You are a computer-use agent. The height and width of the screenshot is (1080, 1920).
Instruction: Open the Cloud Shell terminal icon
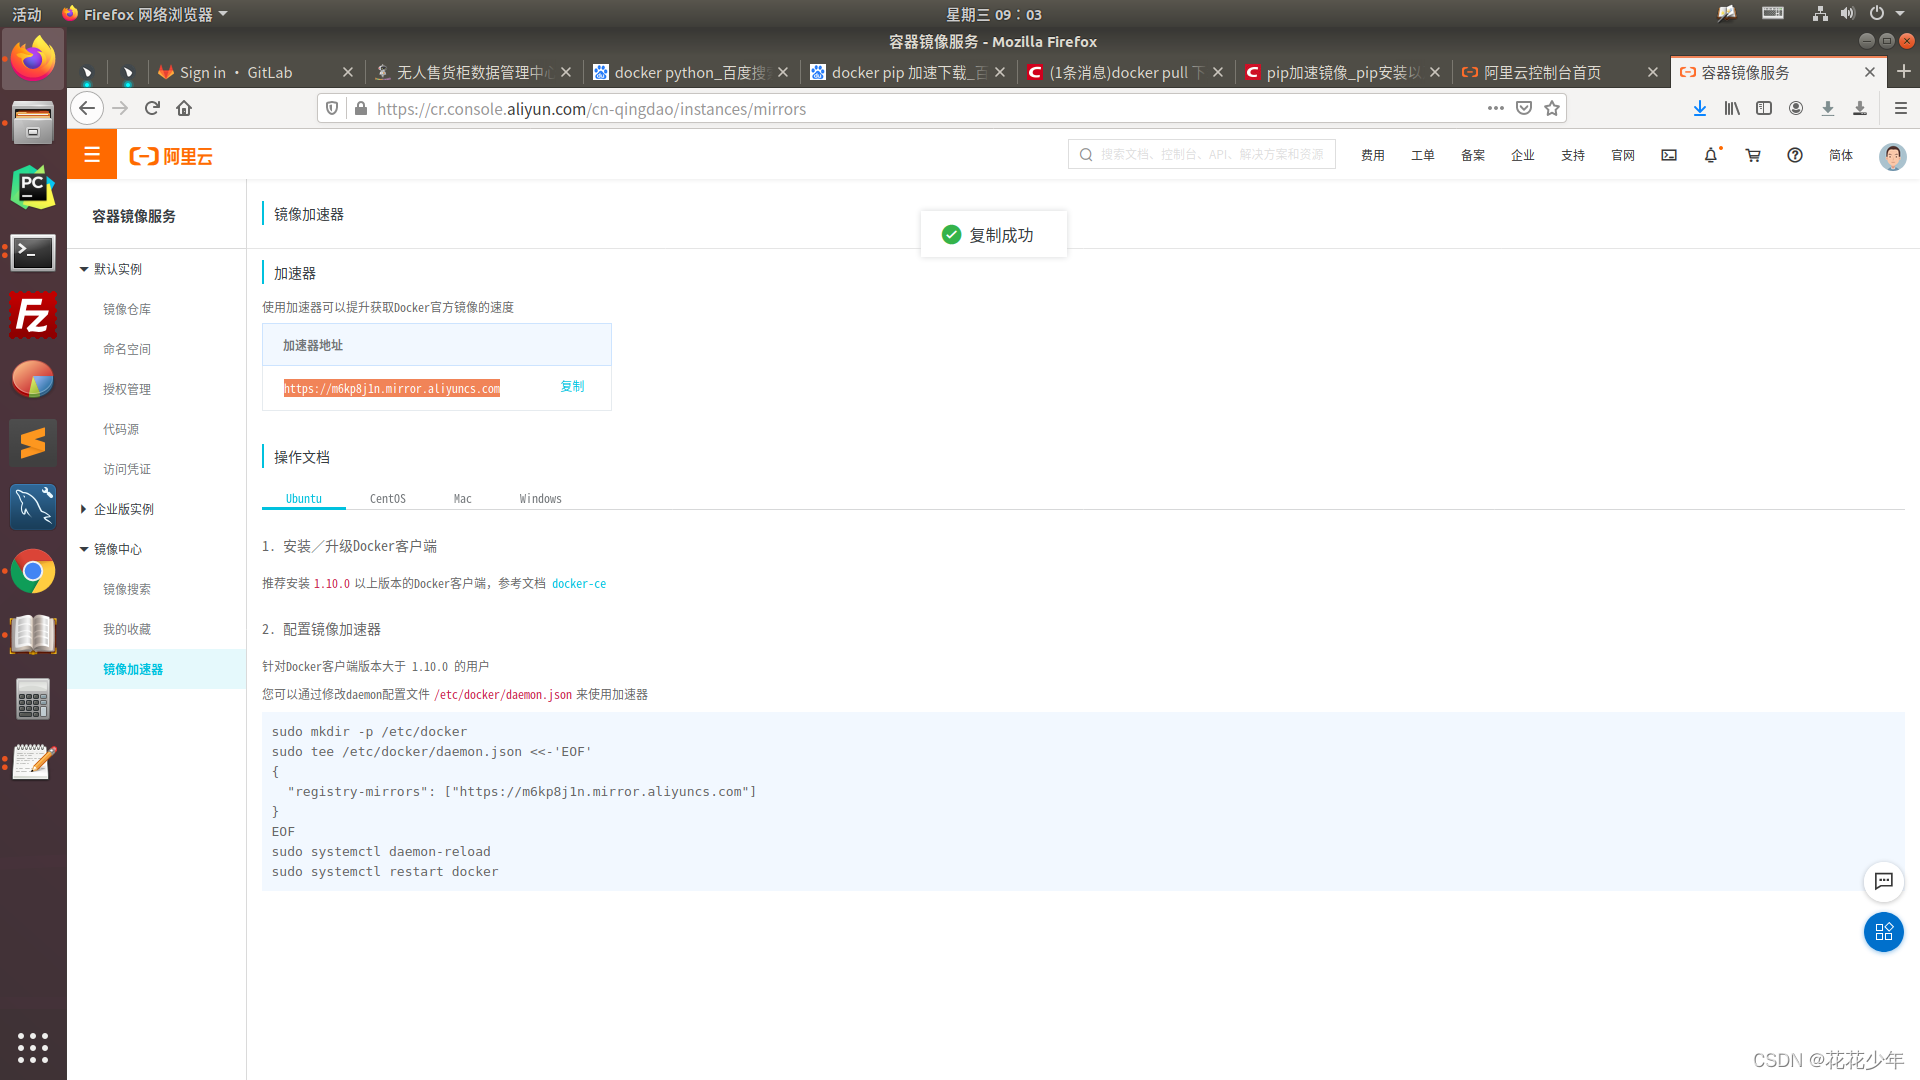[x=1669, y=155]
